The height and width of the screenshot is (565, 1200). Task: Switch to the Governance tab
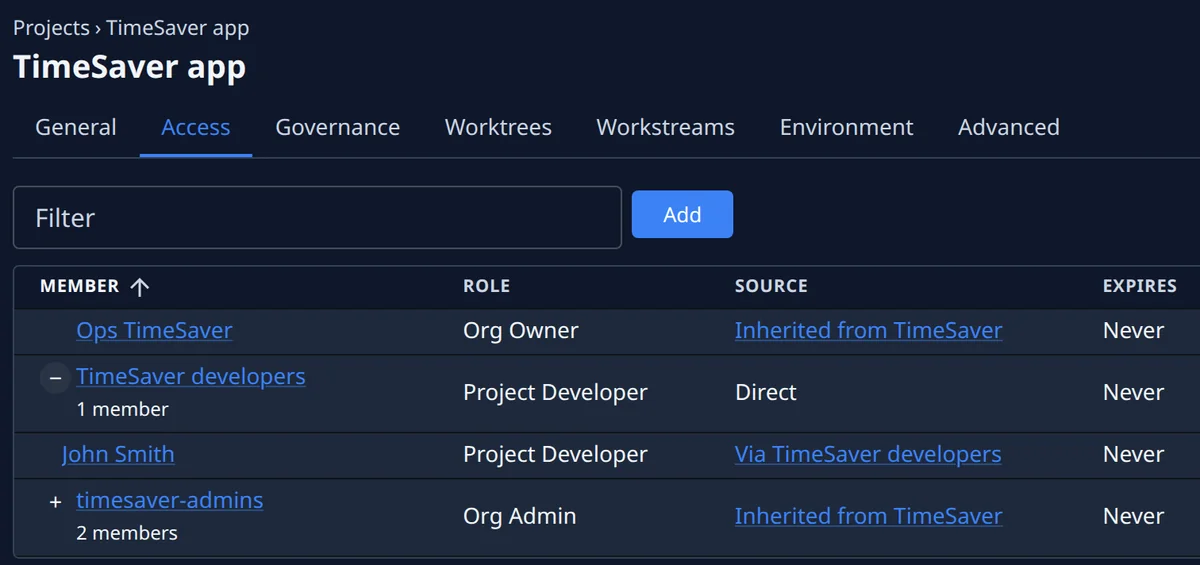pos(338,127)
